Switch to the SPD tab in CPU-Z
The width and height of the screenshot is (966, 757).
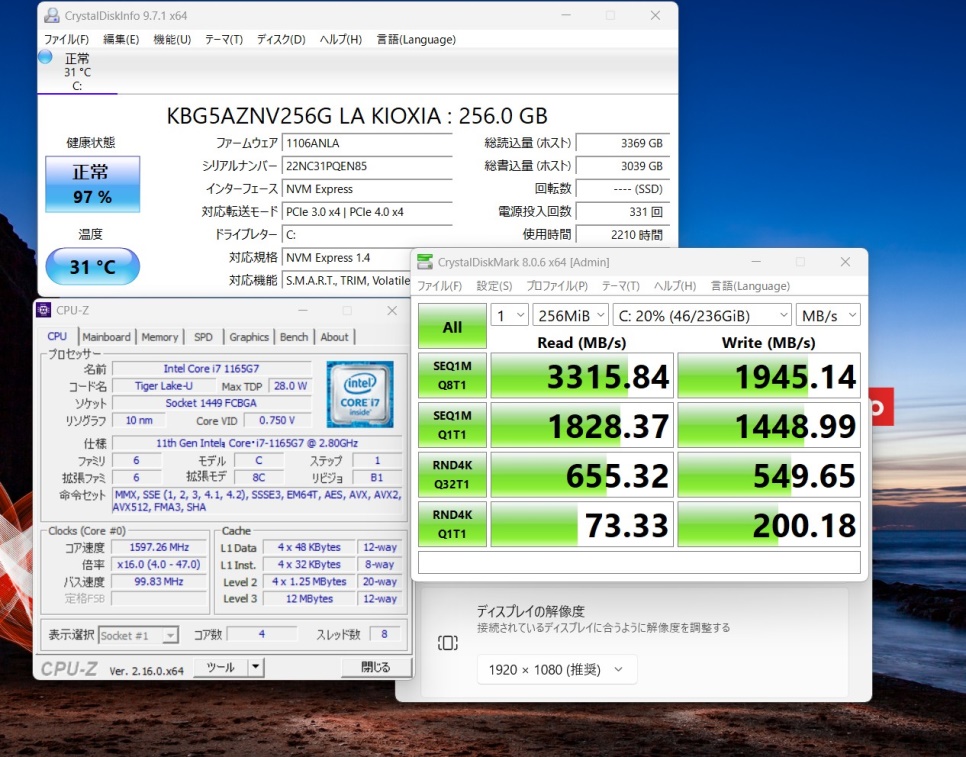click(x=203, y=337)
